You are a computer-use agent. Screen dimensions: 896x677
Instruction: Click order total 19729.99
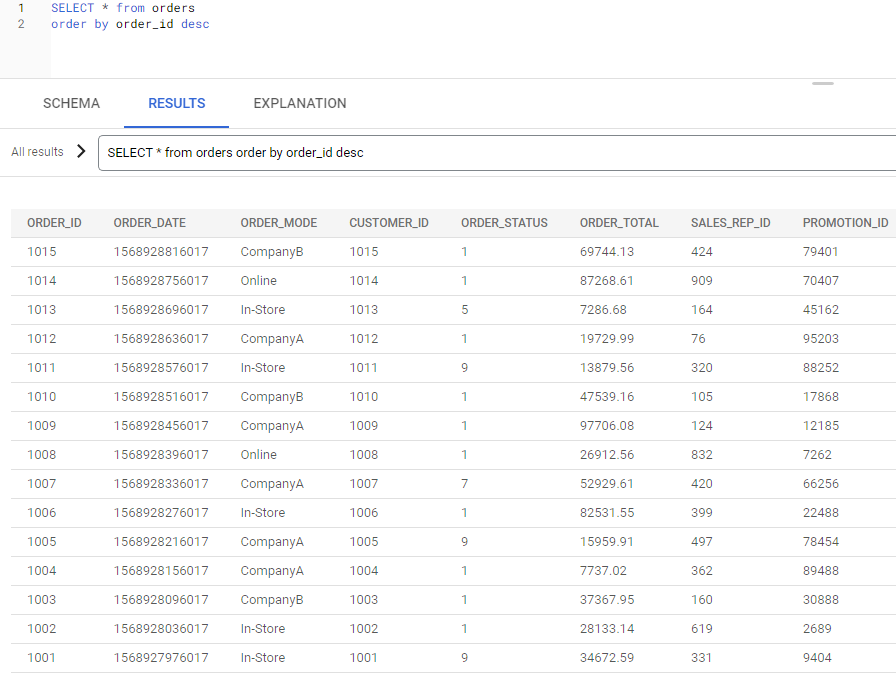pyautogui.click(x=607, y=339)
